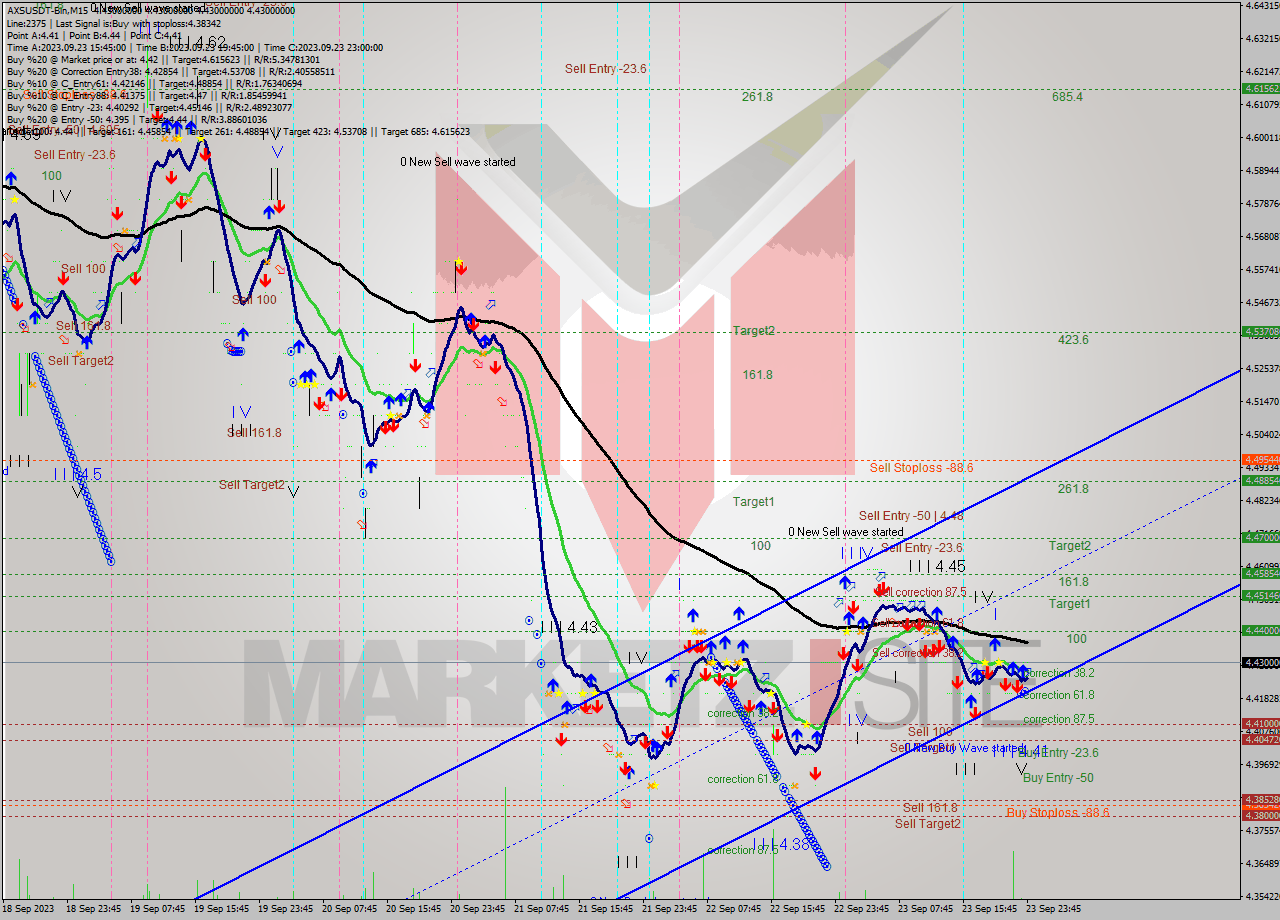This screenshot has height=920, width=1280.
Task: Click the 'I I I 4.62' wave label
Action: [197, 42]
